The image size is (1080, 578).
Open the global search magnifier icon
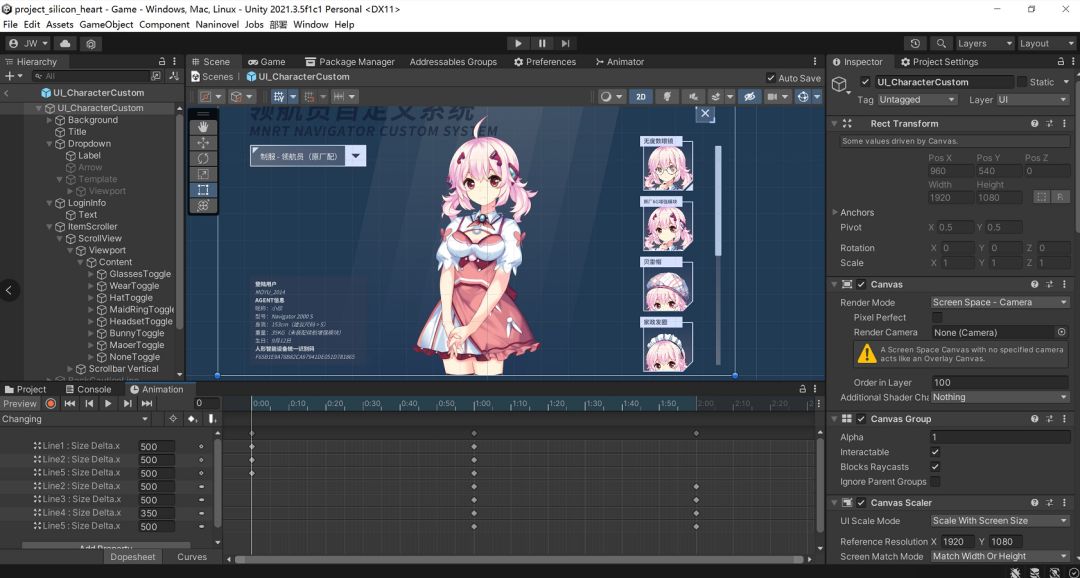941,43
